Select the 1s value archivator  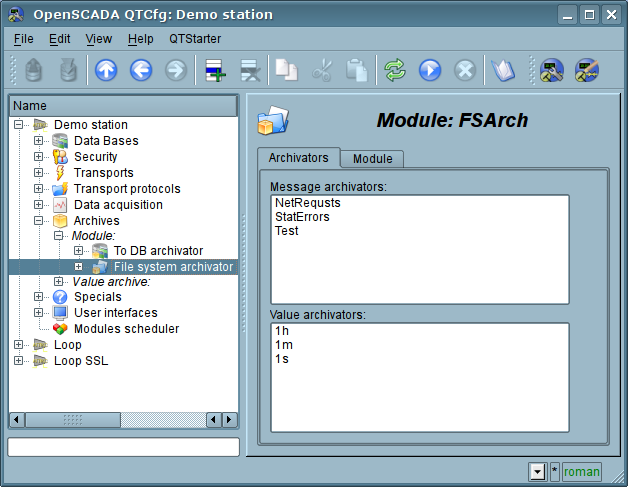282,359
